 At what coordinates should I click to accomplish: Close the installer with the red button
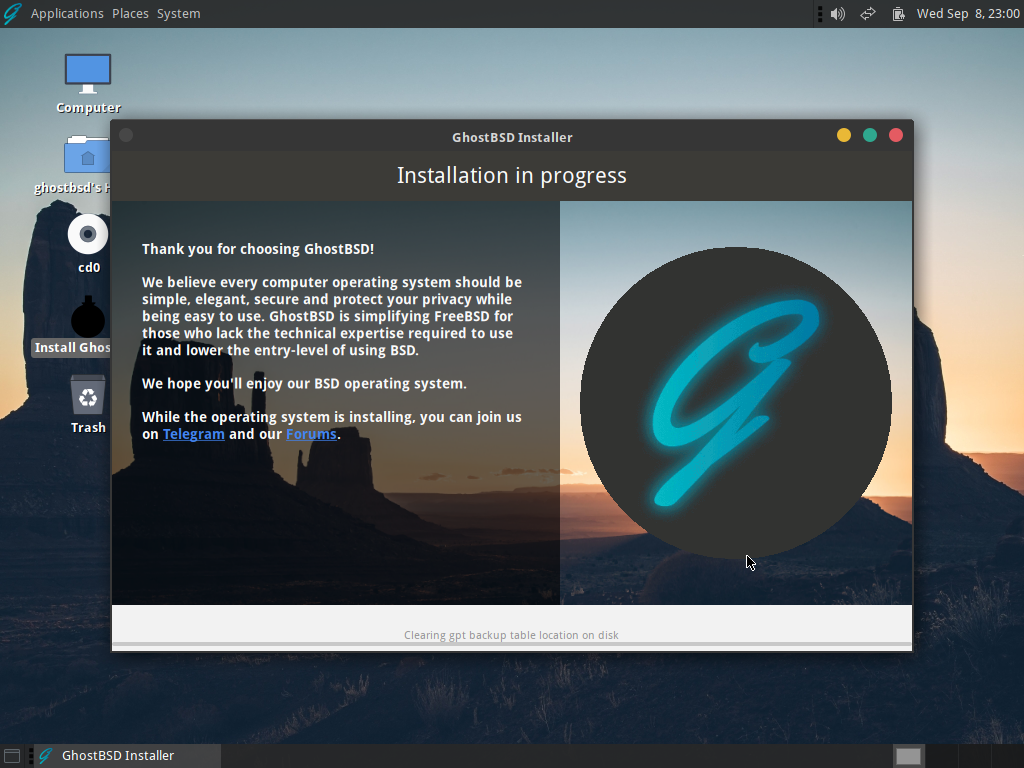(x=896, y=135)
